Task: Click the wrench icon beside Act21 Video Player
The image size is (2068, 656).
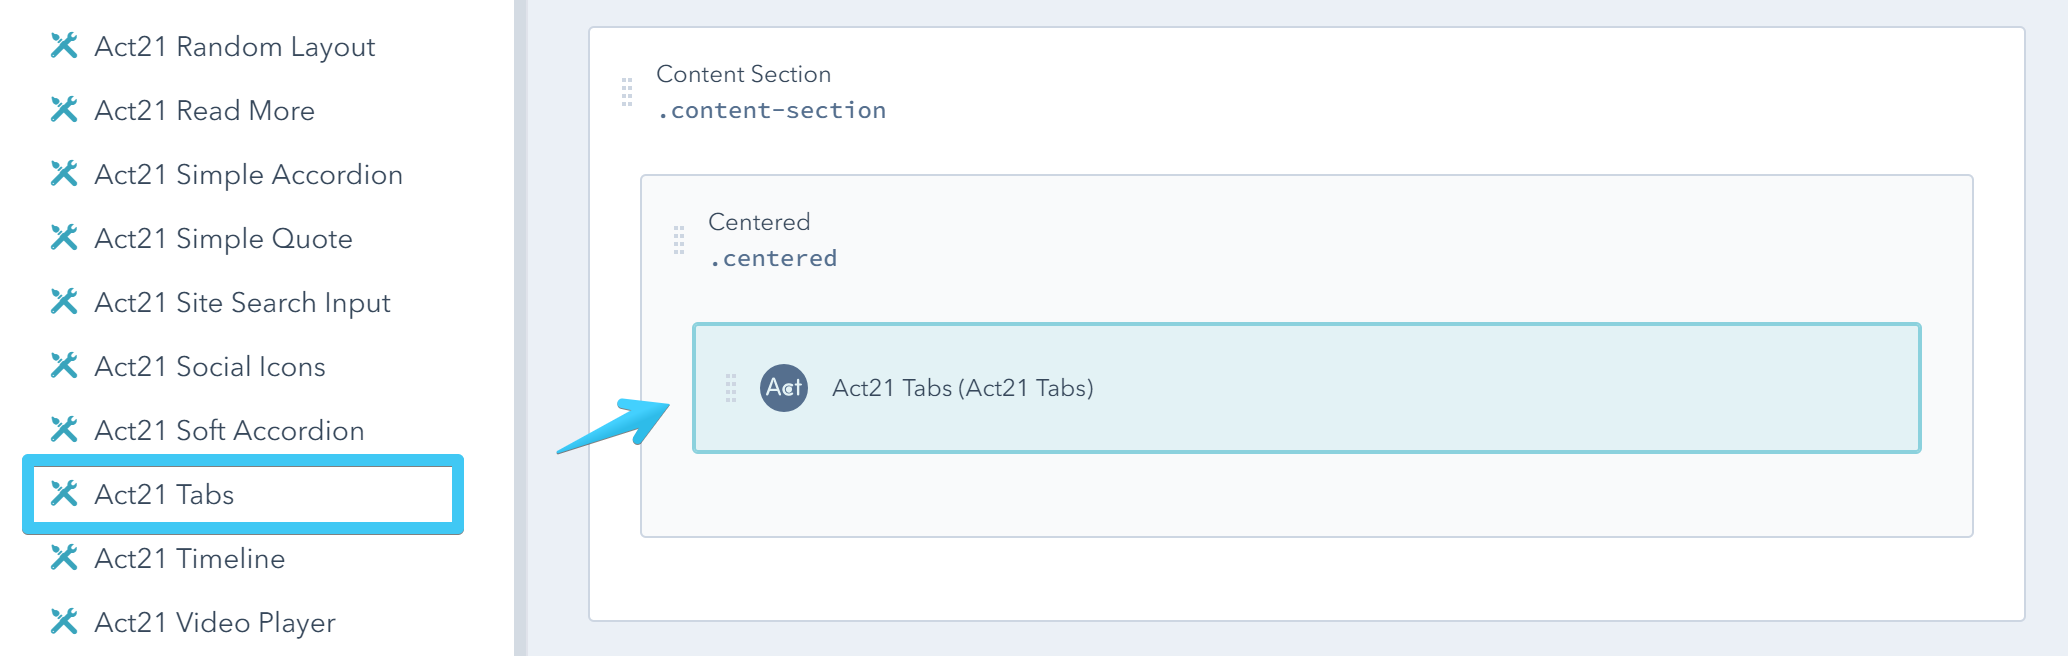Action: point(65,622)
